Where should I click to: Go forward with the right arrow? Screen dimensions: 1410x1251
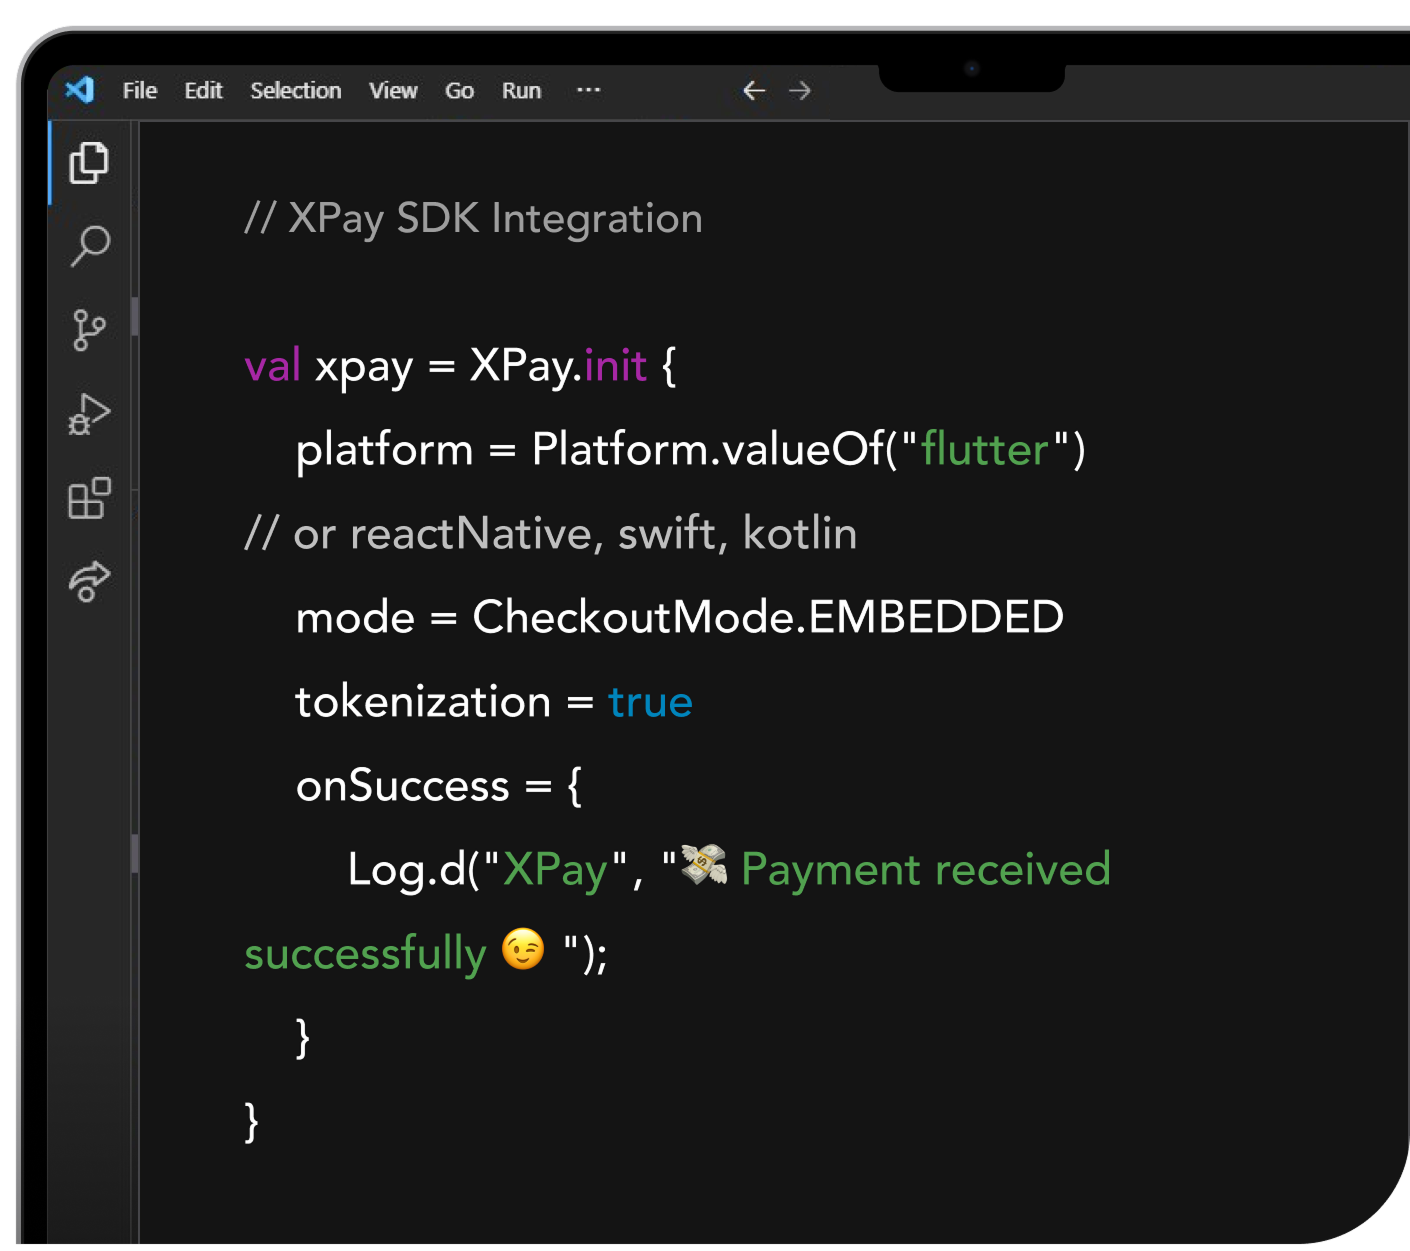click(800, 91)
